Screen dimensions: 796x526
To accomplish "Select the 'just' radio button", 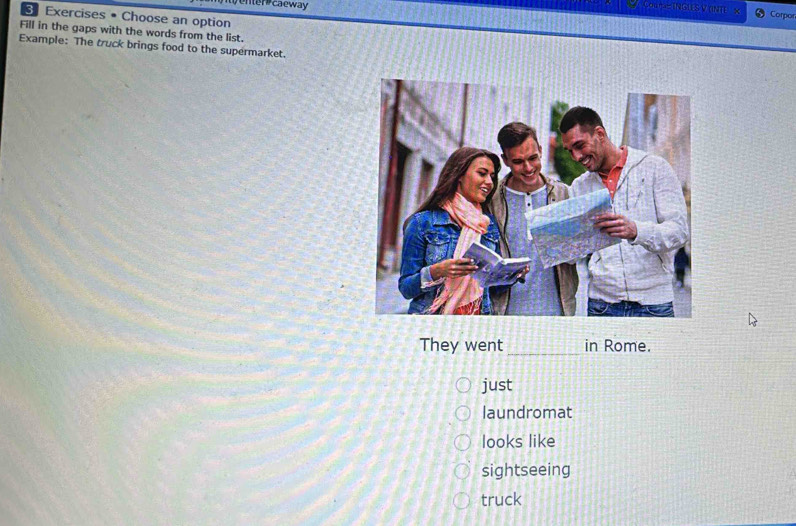I will point(463,384).
